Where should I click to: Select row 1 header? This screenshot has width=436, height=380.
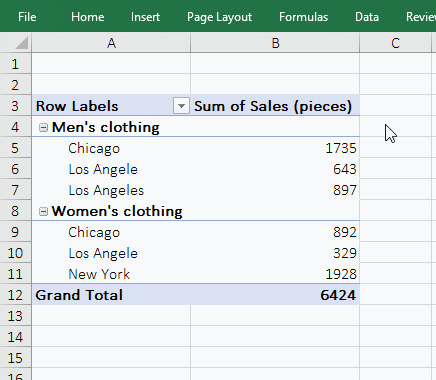click(15, 64)
